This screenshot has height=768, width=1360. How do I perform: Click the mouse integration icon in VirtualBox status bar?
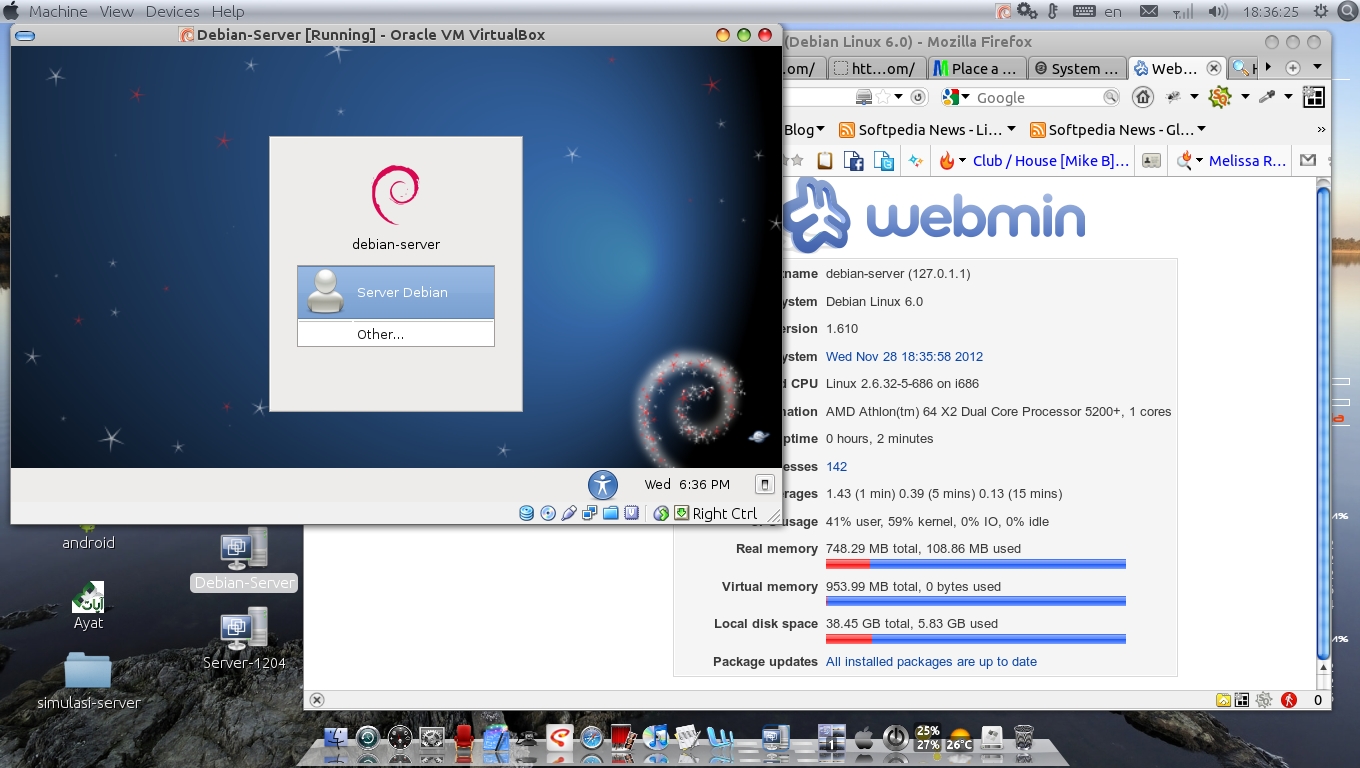click(661, 513)
